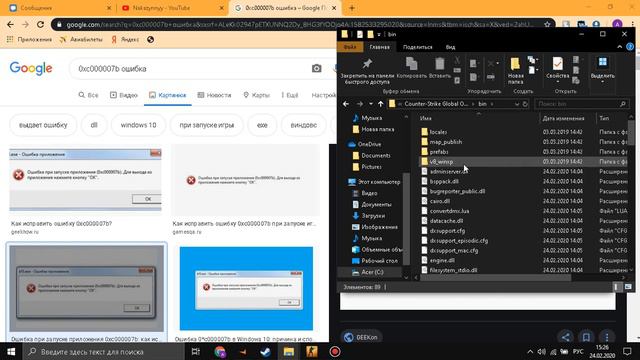640x360 pixels.
Task: Open Task View on the taskbar
Action: [196, 351]
